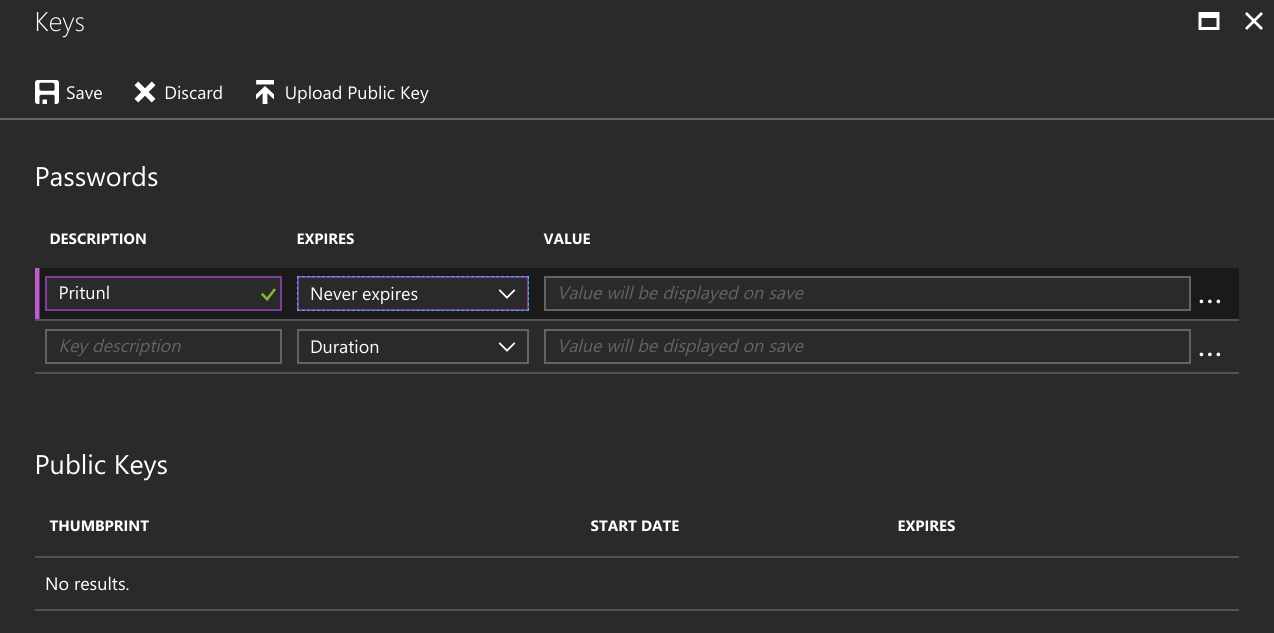This screenshot has height=633, width=1274.
Task: Open the ellipsis menu for empty key row
Action: point(1209,353)
